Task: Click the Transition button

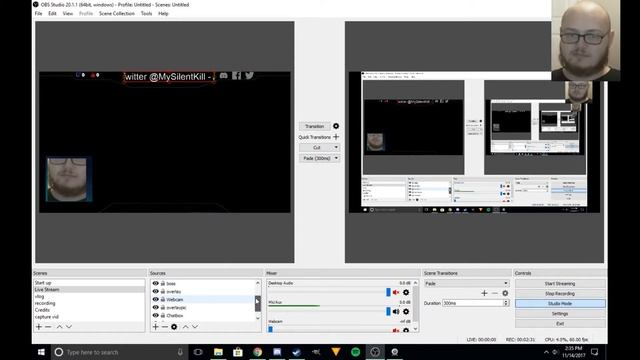Action: pyautogui.click(x=315, y=126)
